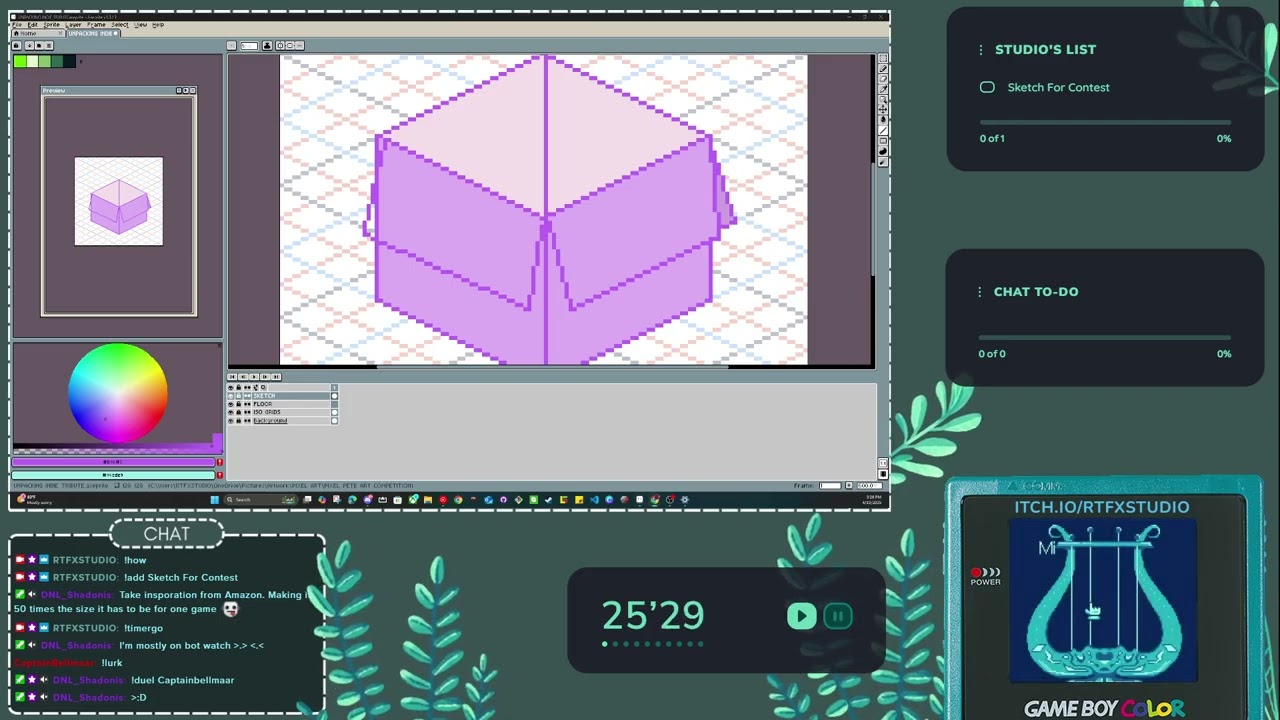The image size is (1280, 720).
Task: Start the stream timer with play button
Action: click(x=801, y=616)
